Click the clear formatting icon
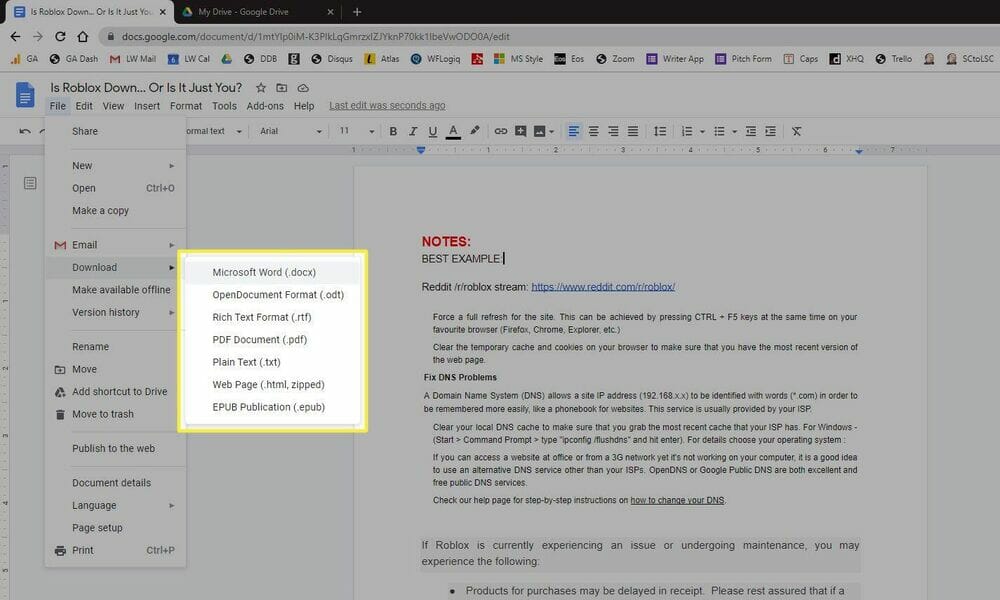The image size is (1000, 600). (797, 131)
